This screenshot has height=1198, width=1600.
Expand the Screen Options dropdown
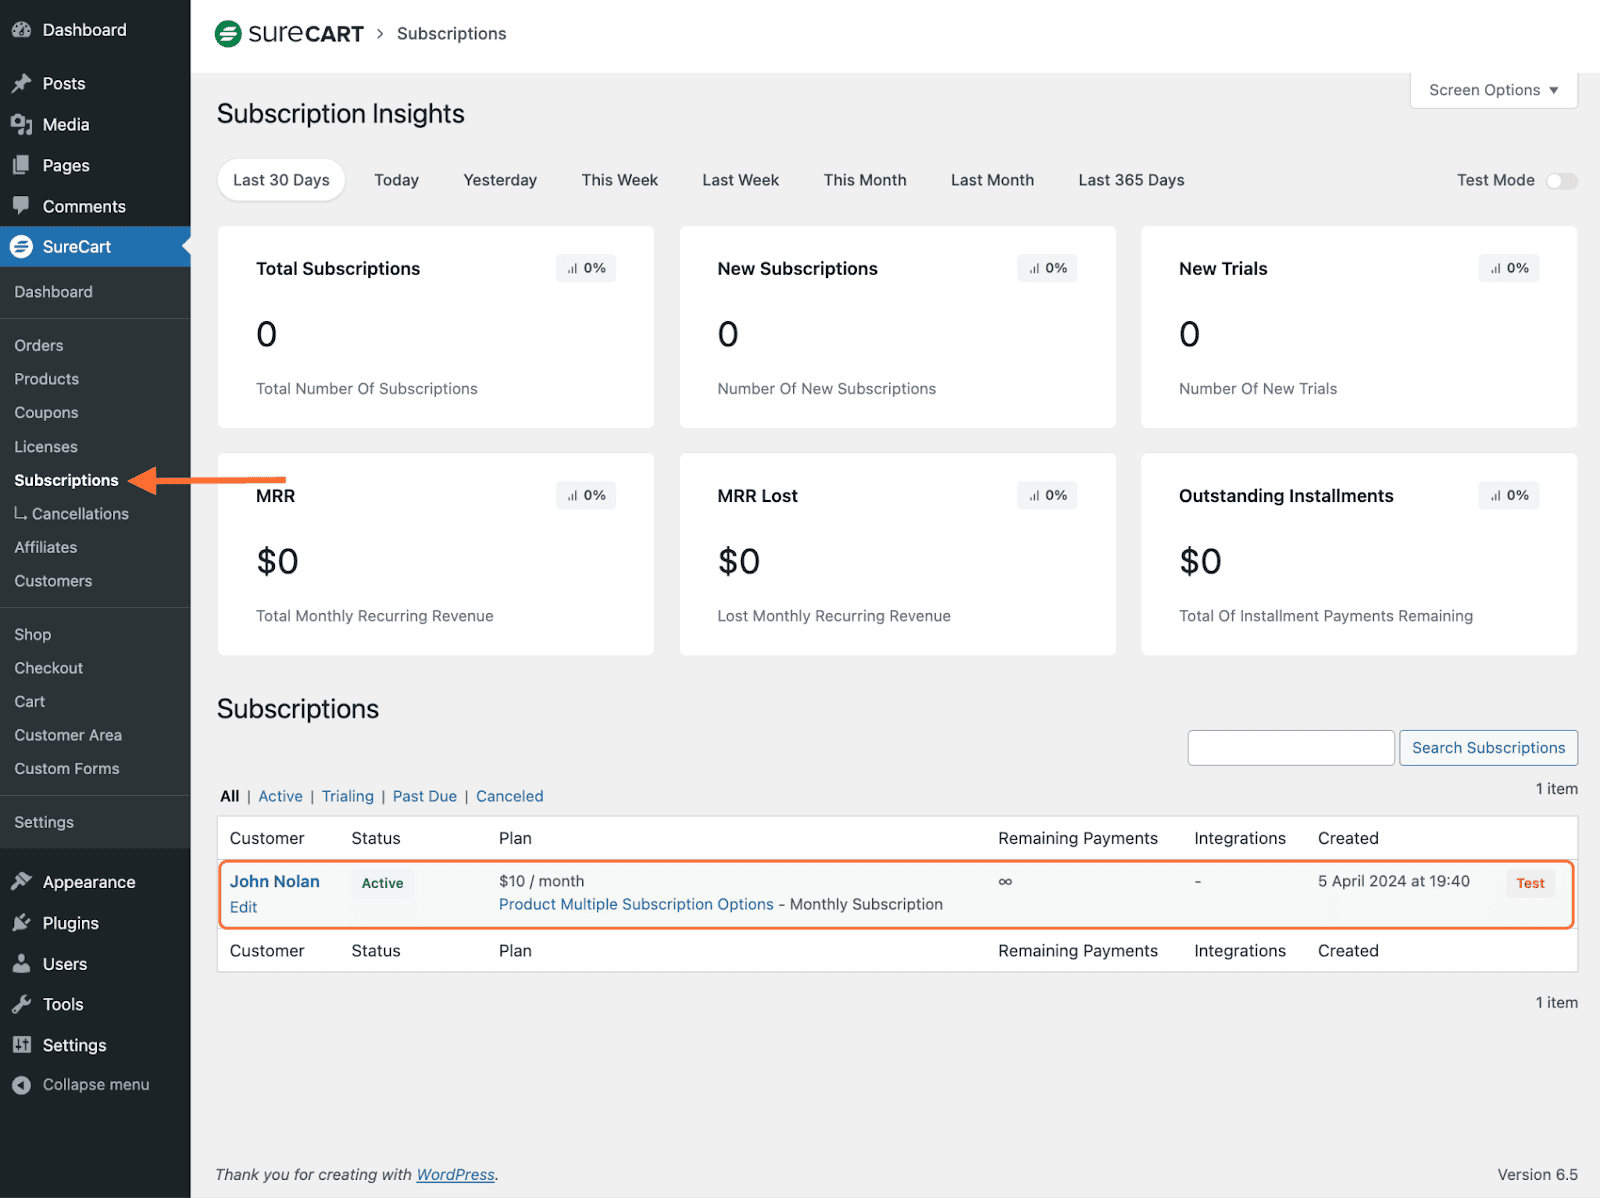tap(1493, 90)
